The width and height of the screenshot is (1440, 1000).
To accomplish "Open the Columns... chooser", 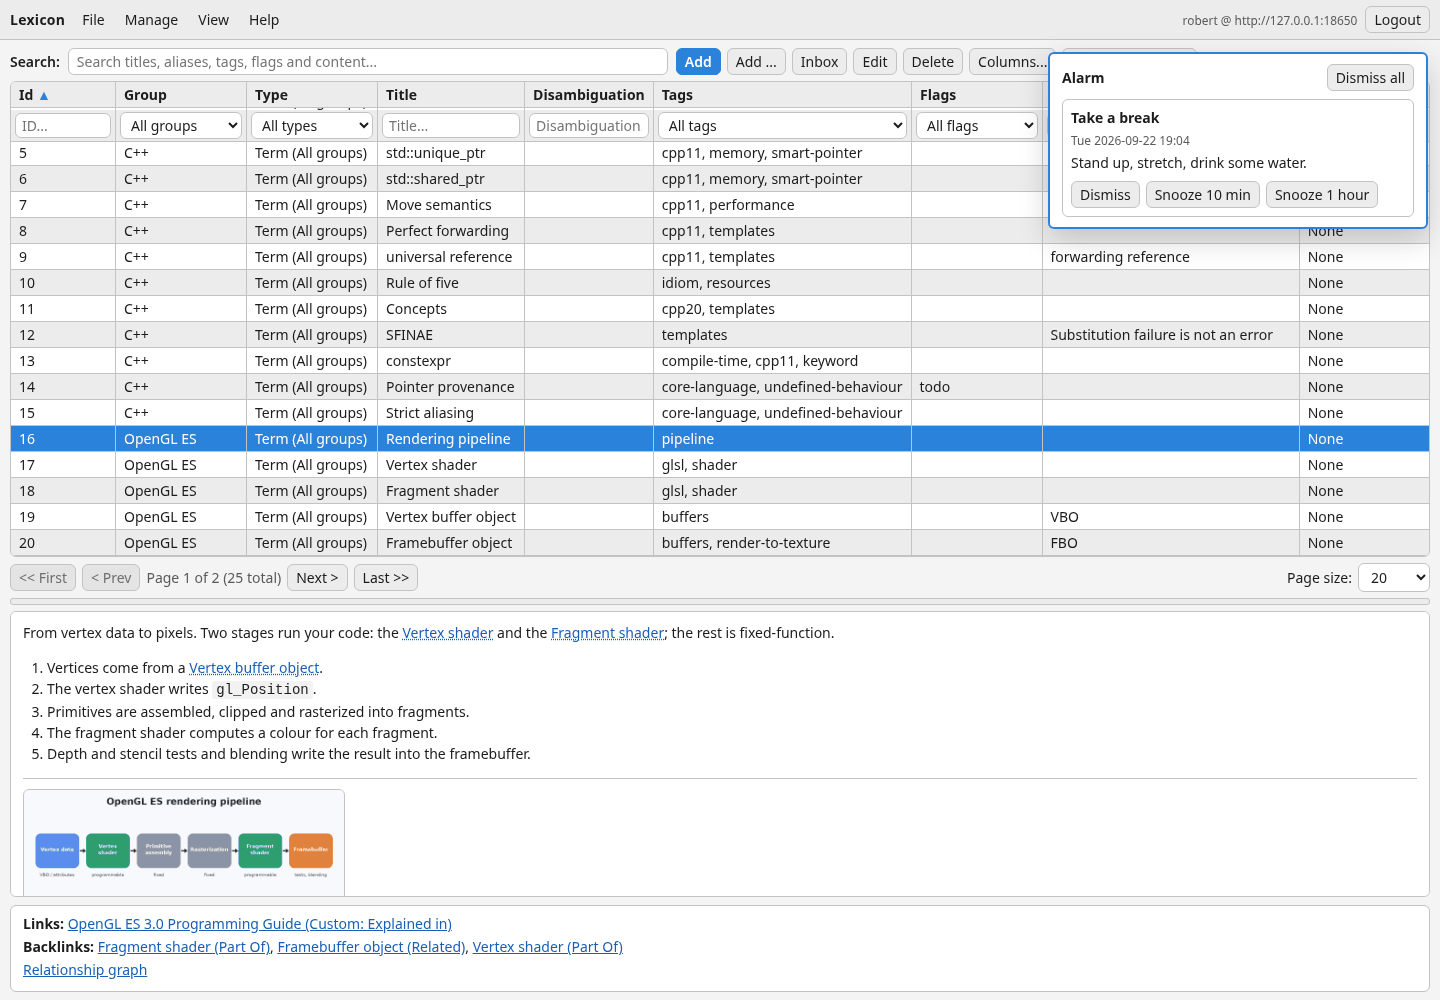I will click(x=1010, y=62).
